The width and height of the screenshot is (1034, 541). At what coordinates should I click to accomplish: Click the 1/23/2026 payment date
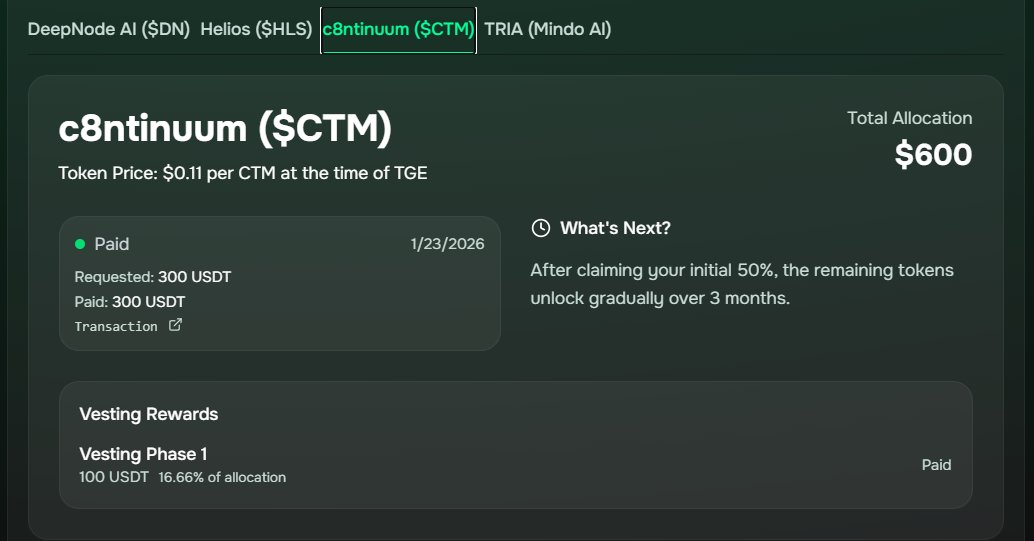click(447, 244)
